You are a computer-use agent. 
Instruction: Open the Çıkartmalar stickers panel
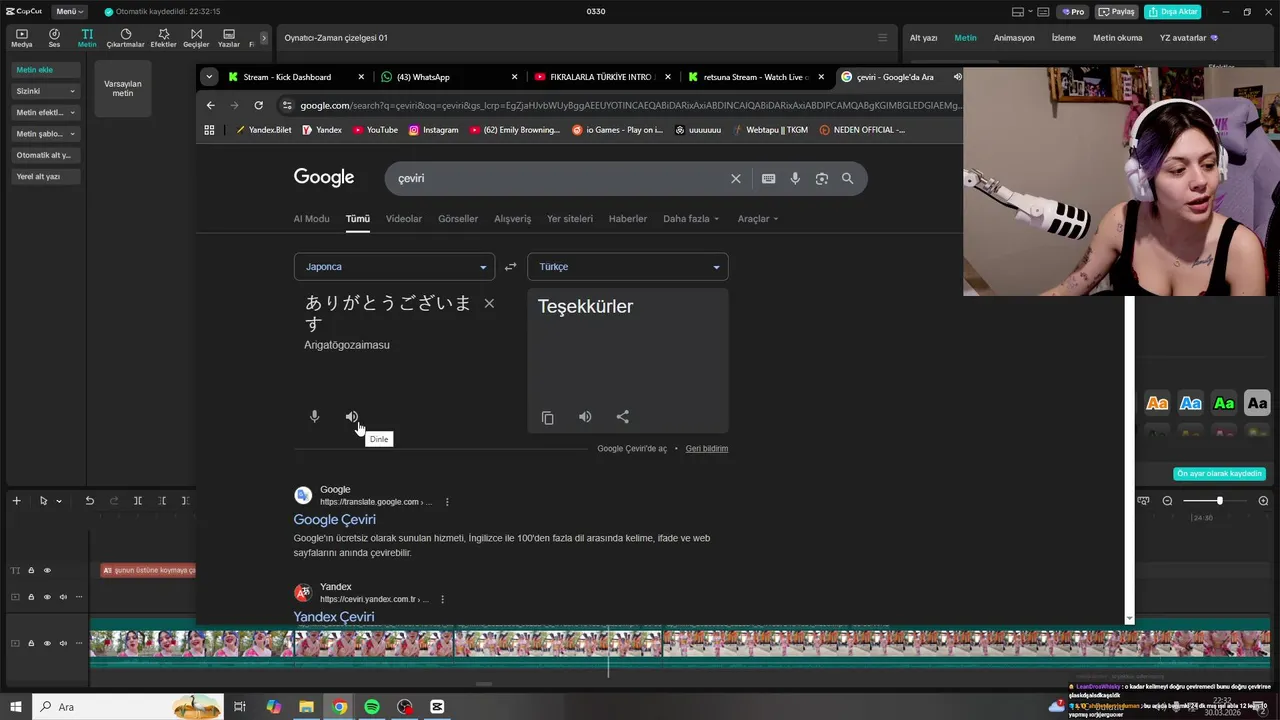(x=126, y=38)
